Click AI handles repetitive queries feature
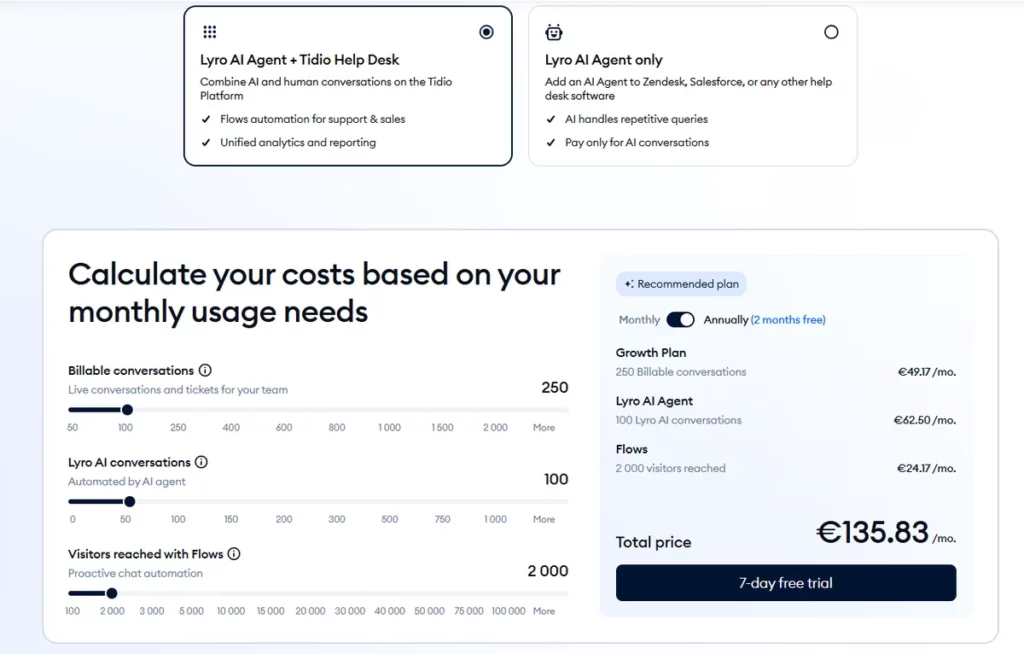1024x654 pixels. point(636,119)
